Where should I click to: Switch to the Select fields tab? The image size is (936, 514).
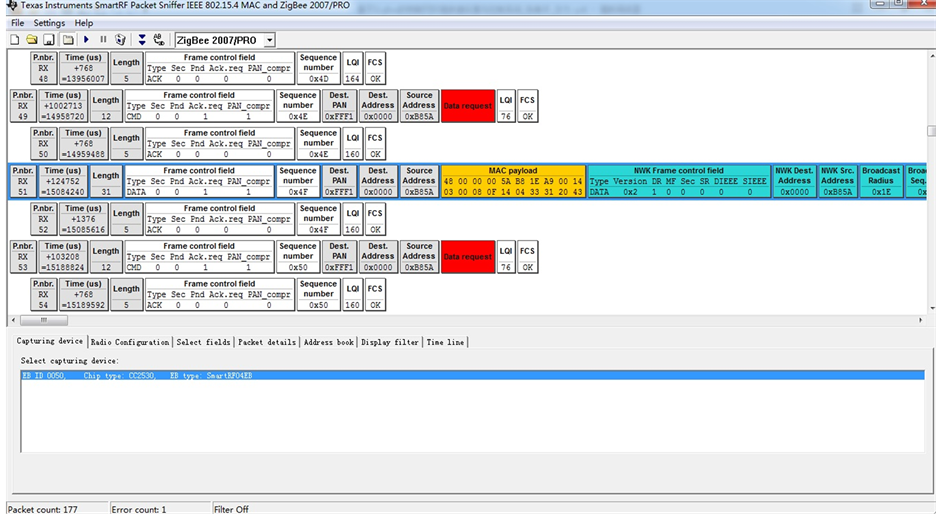point(203,342)
